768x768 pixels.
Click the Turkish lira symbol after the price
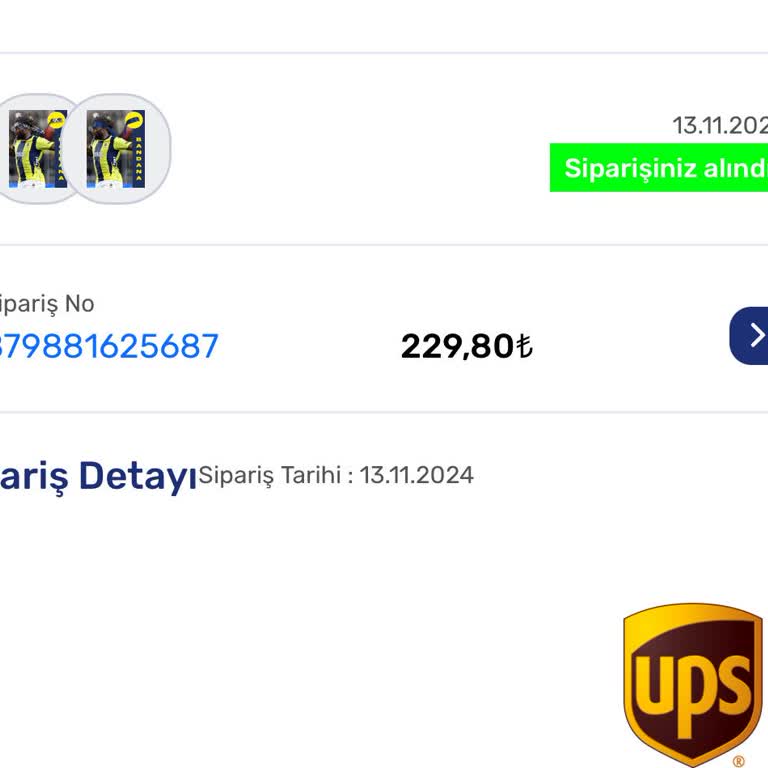pos(524,347)
